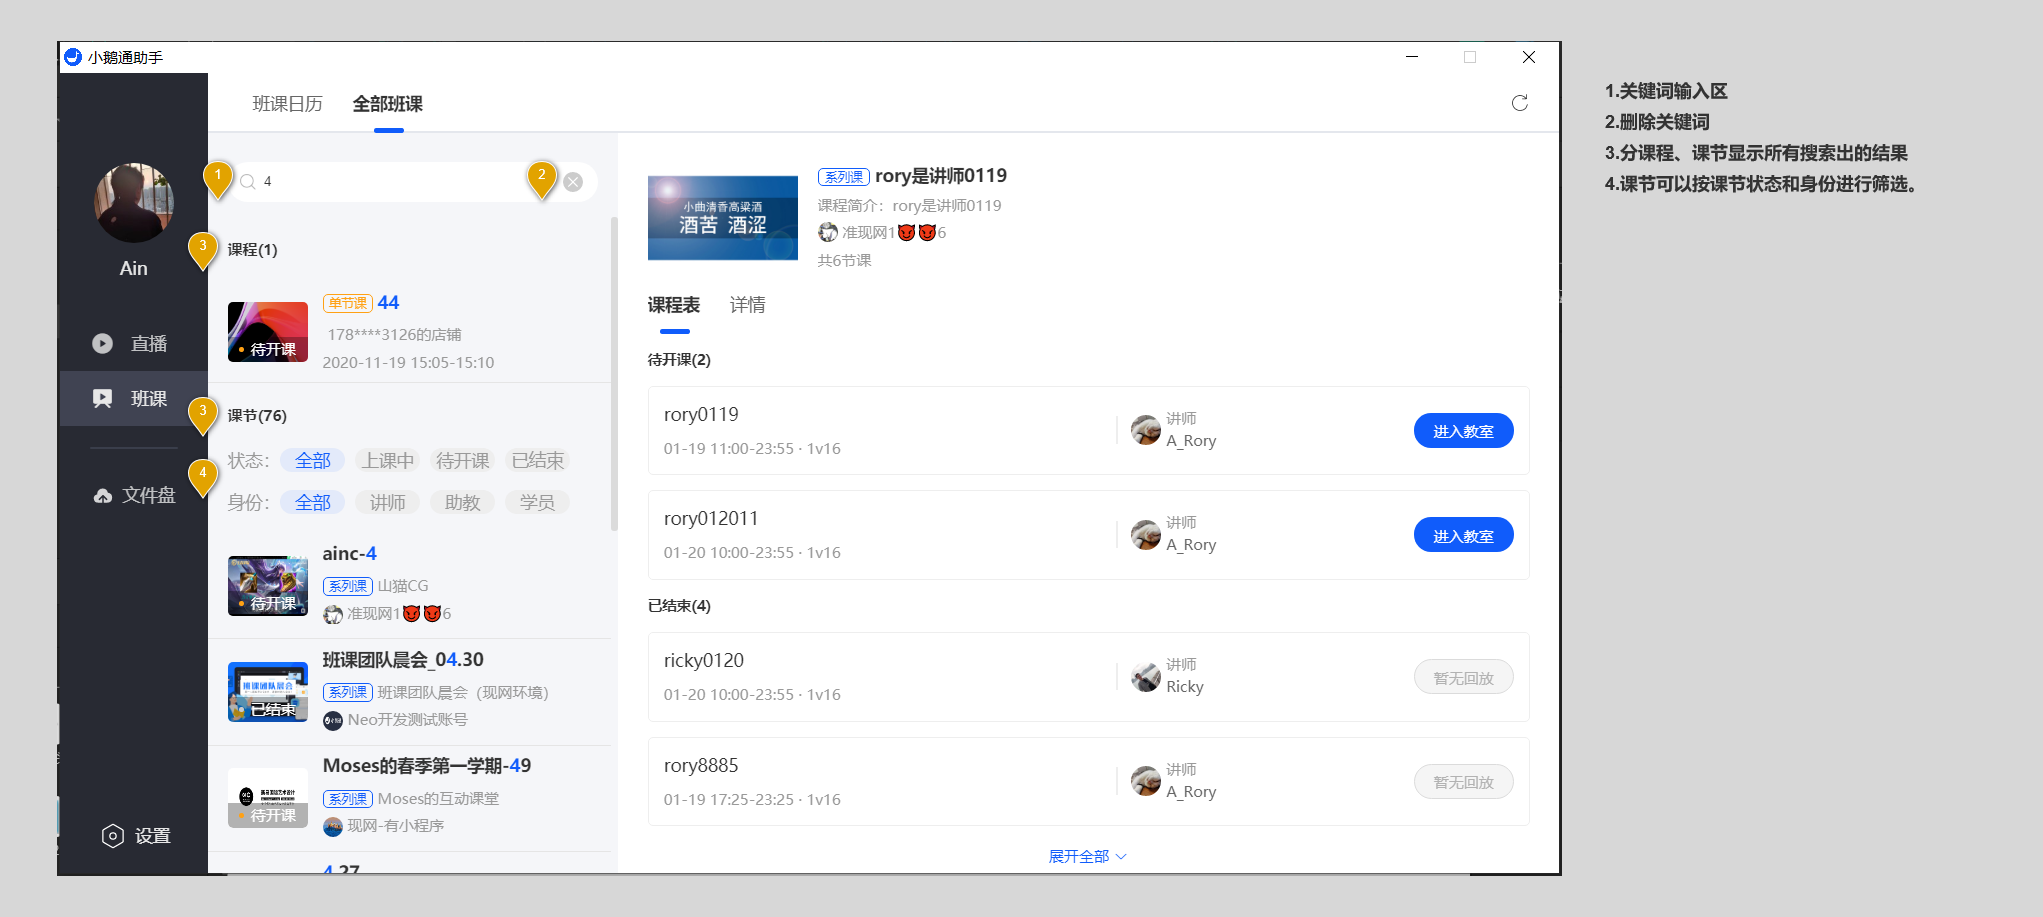Open 直播 live section in sidebar
The width and height of the screenshot is (2043, 917).
coord(134,344)
